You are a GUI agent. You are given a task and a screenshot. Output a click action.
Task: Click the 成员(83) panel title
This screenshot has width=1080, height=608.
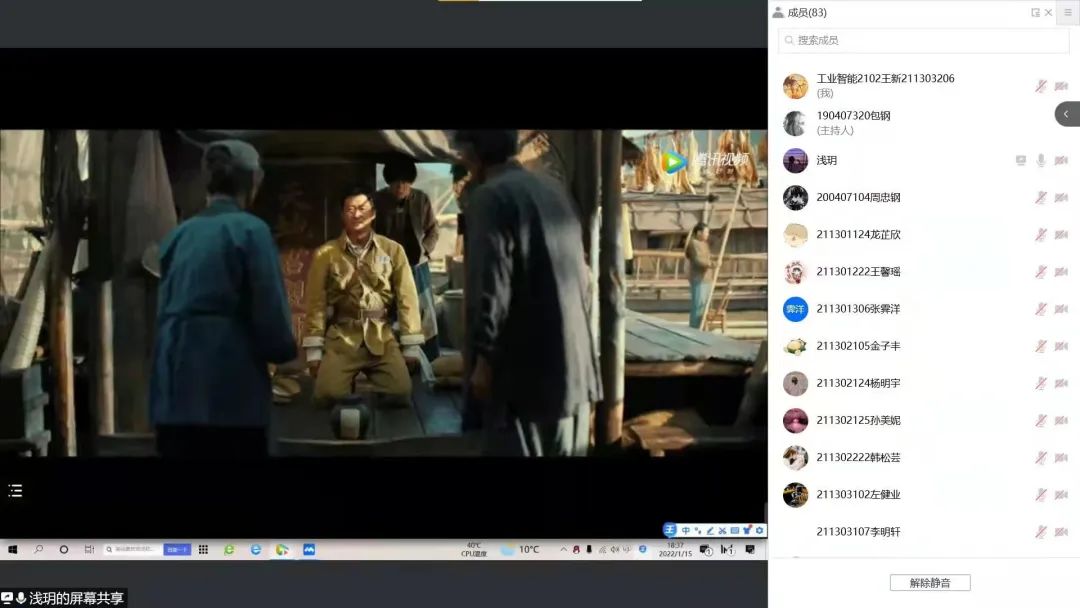[807, 12]
